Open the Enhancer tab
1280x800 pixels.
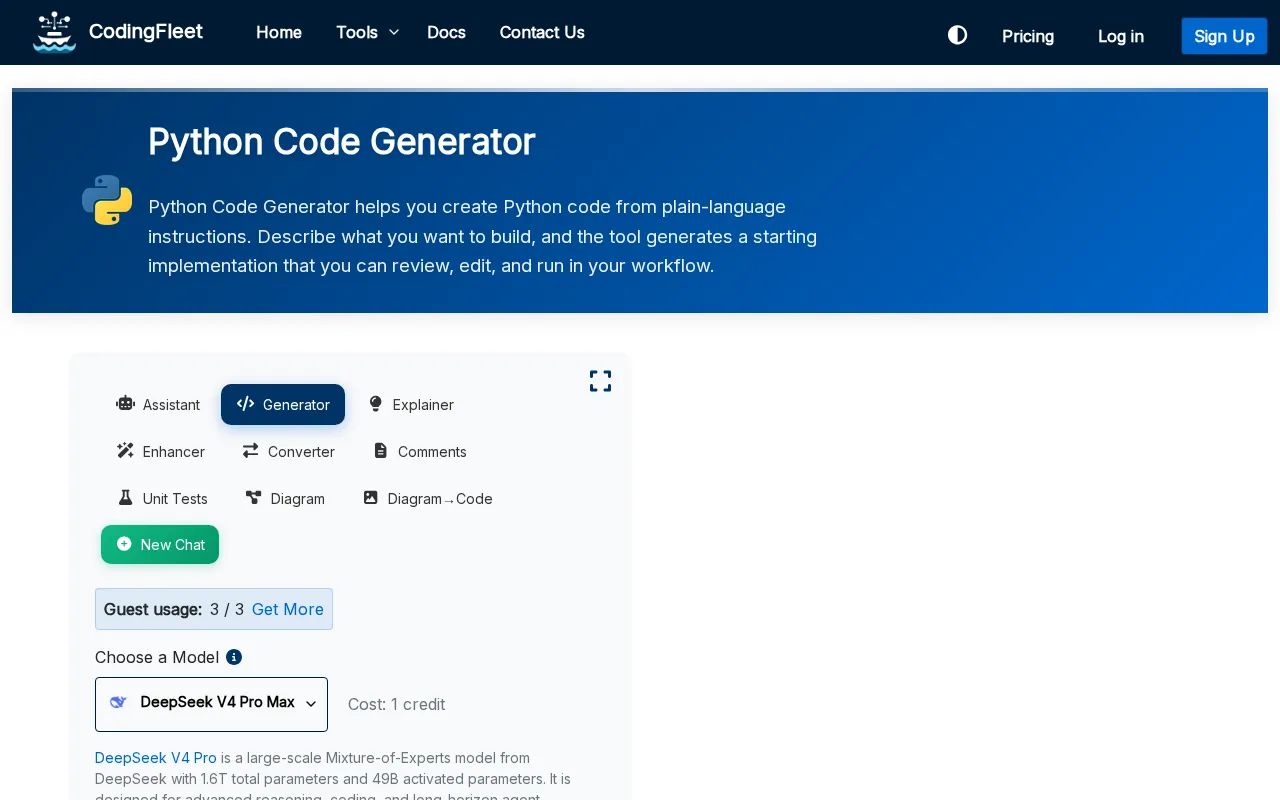pyautogui.click(x=160, y=451)
